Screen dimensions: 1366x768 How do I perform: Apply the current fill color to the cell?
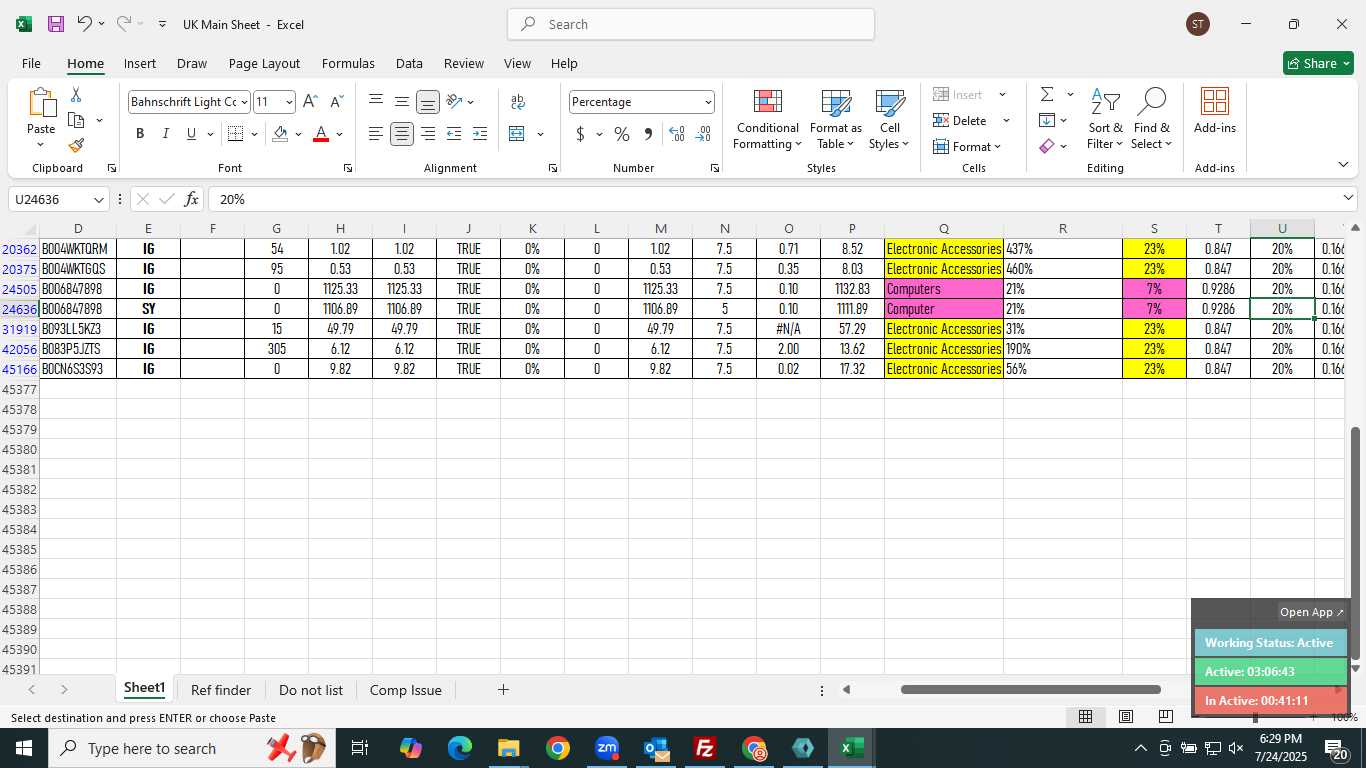[281, 134]
